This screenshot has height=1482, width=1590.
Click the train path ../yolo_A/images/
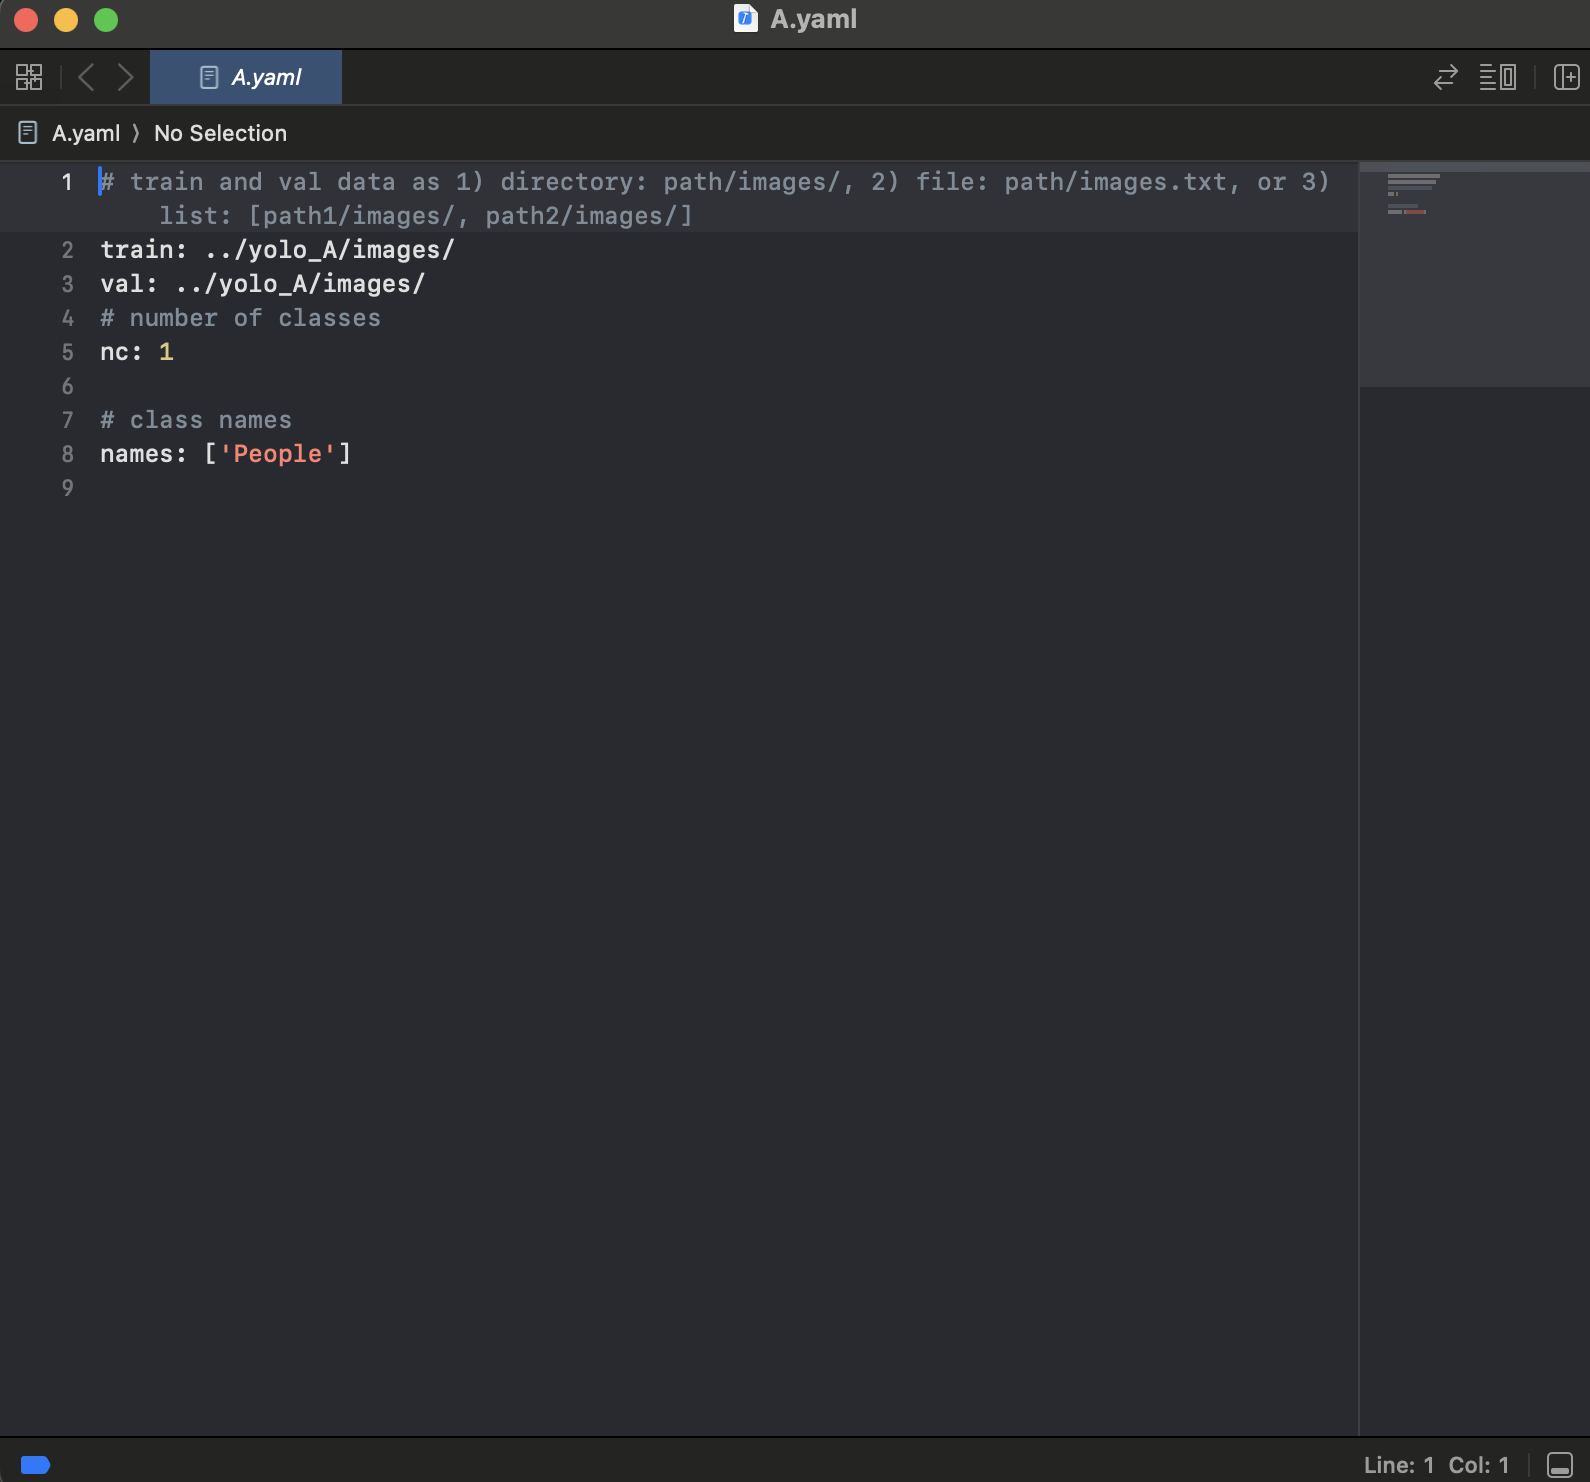click(x=329, y=250)
